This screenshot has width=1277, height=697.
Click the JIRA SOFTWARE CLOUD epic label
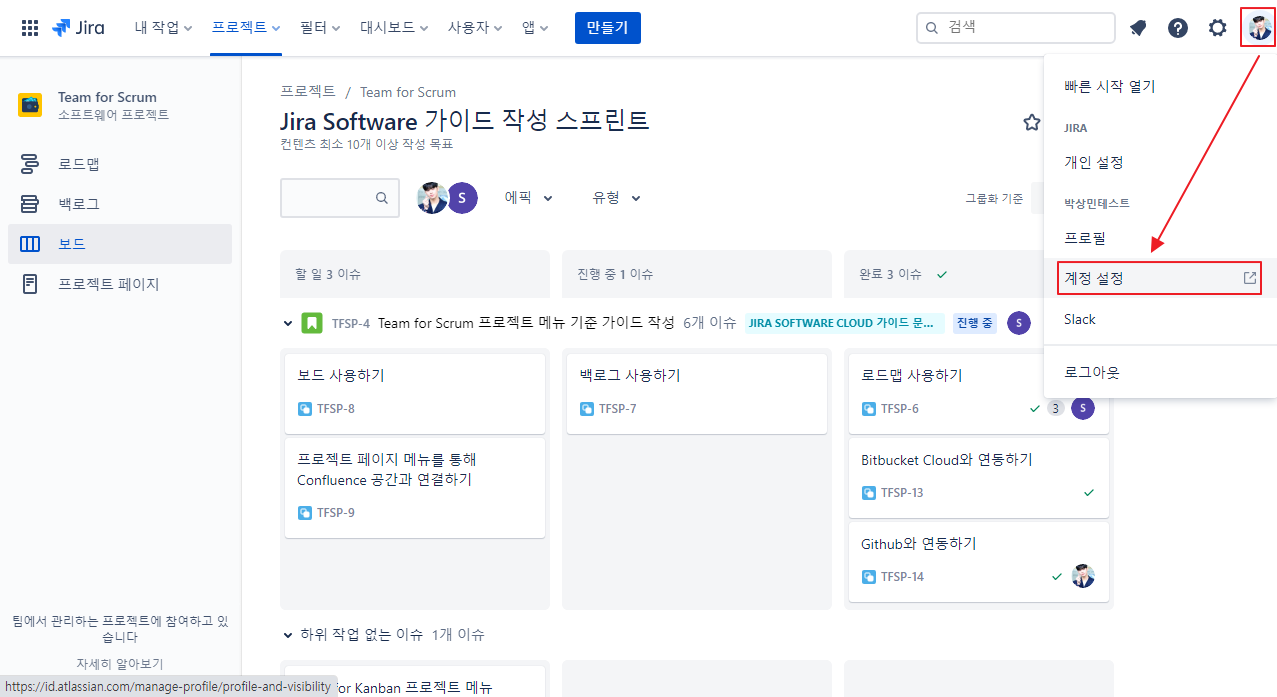pos(845,323)
